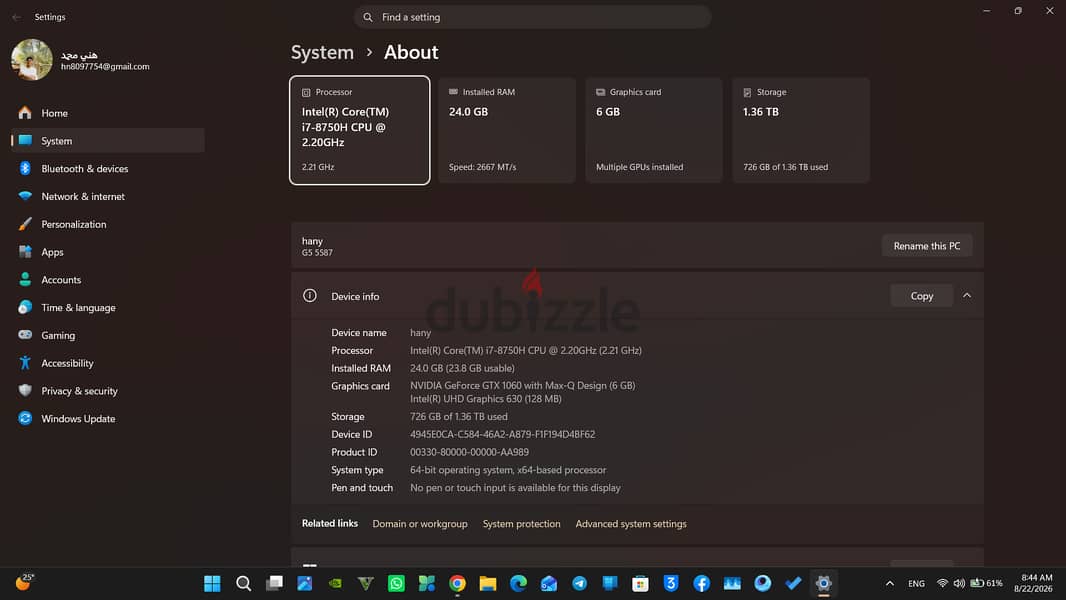The width and height of the screenshot is (1066, 600).
Task: Select the Processor info card
Action: pos(360,130)
